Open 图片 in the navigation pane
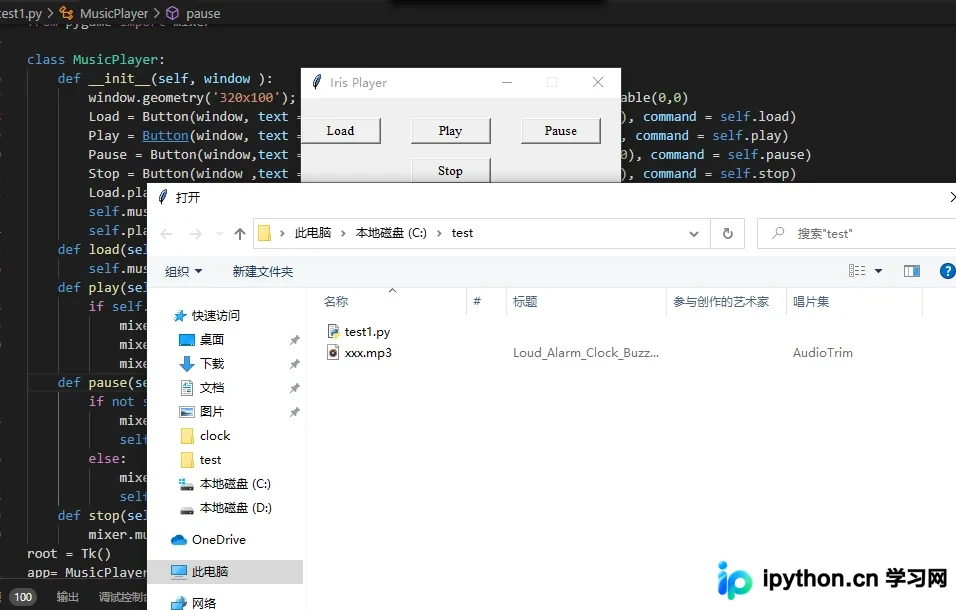 [212, 412]
